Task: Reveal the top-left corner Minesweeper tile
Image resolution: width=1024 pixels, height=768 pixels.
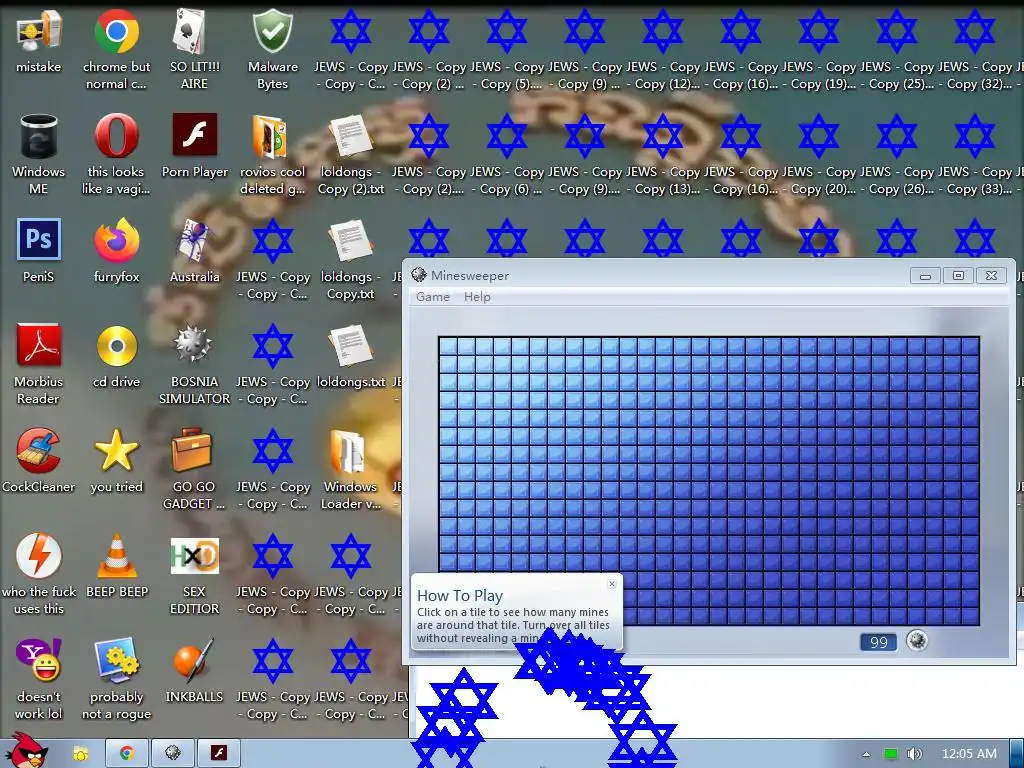Action: 448,347
